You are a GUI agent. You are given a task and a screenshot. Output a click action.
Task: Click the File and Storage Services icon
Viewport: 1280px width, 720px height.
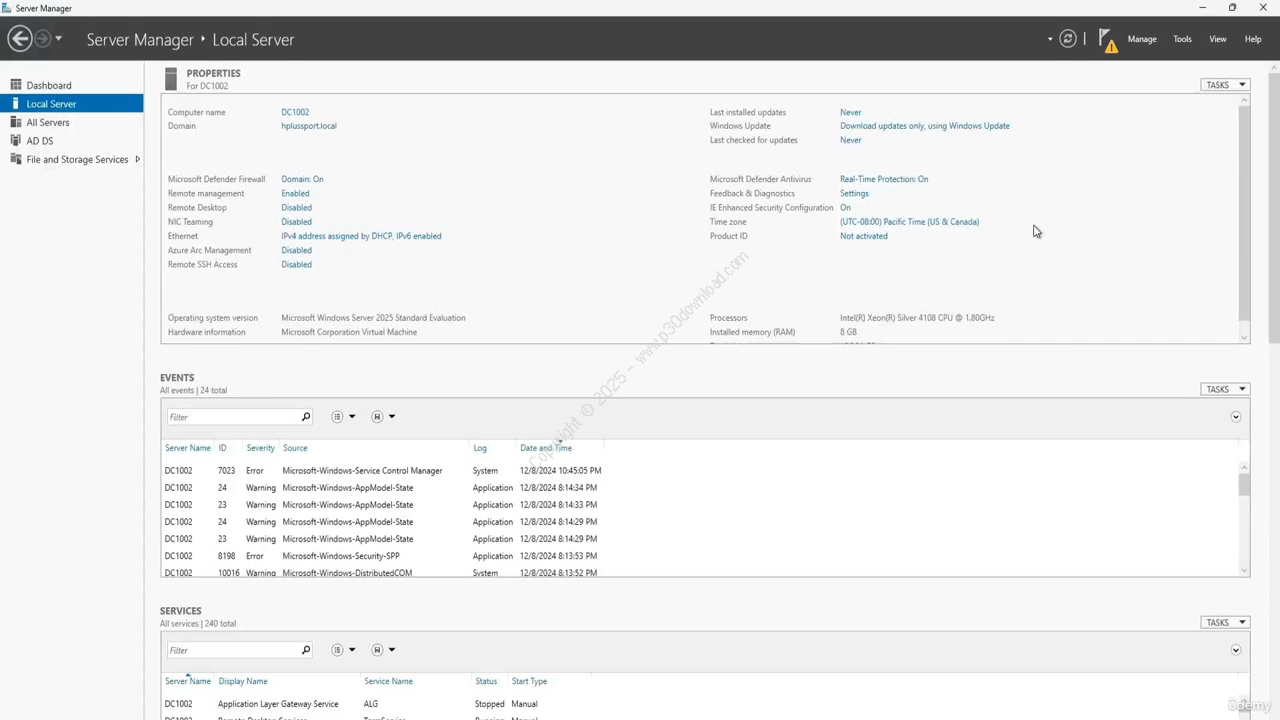click(x=16, y=159)
